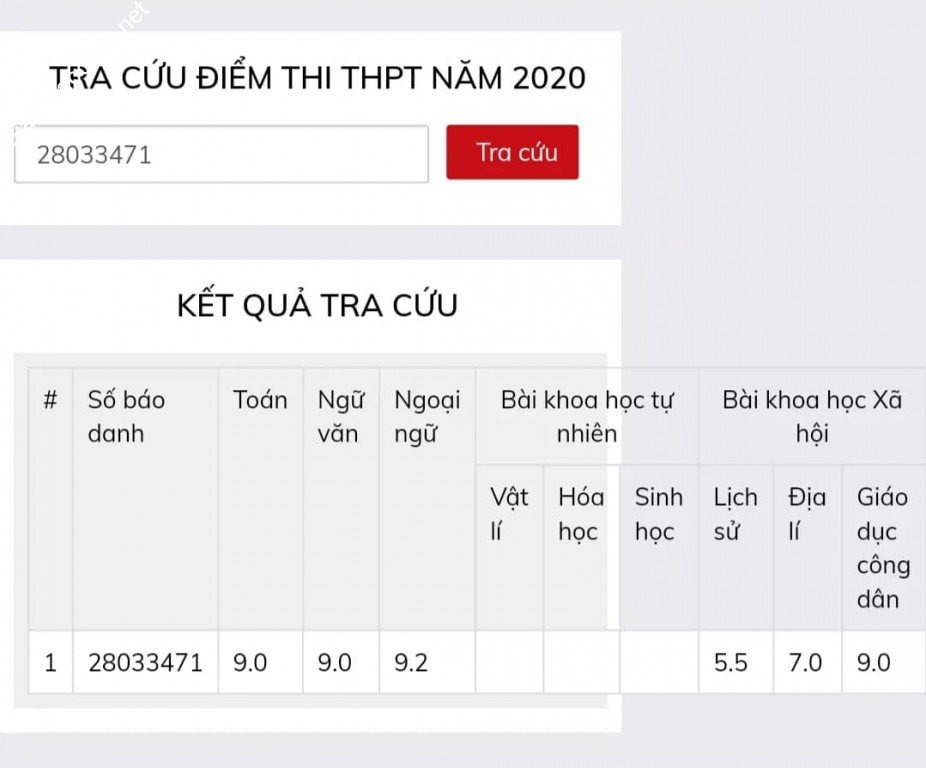This screenshot has width=926, height=768.
Task: Select the Địa lí score 7.0
Action: [805, 662]
